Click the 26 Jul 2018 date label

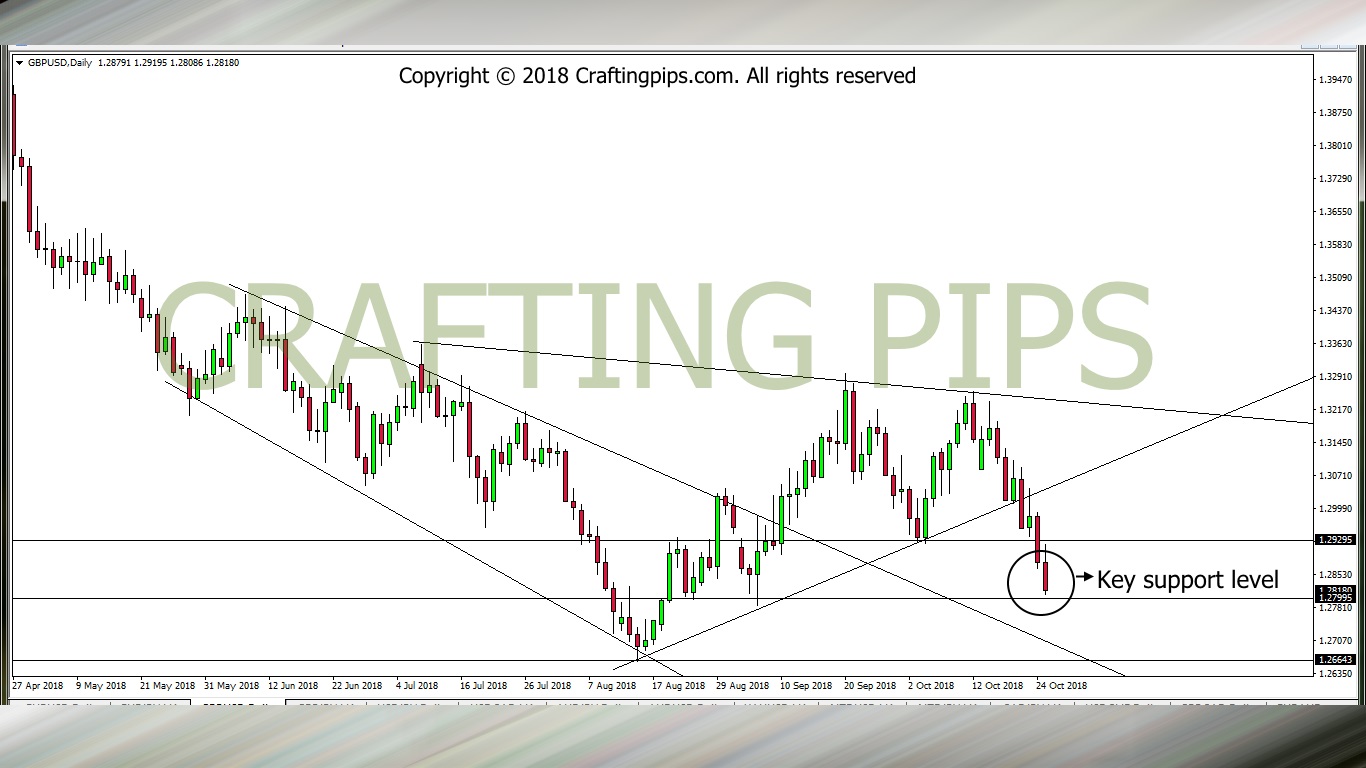546,686
